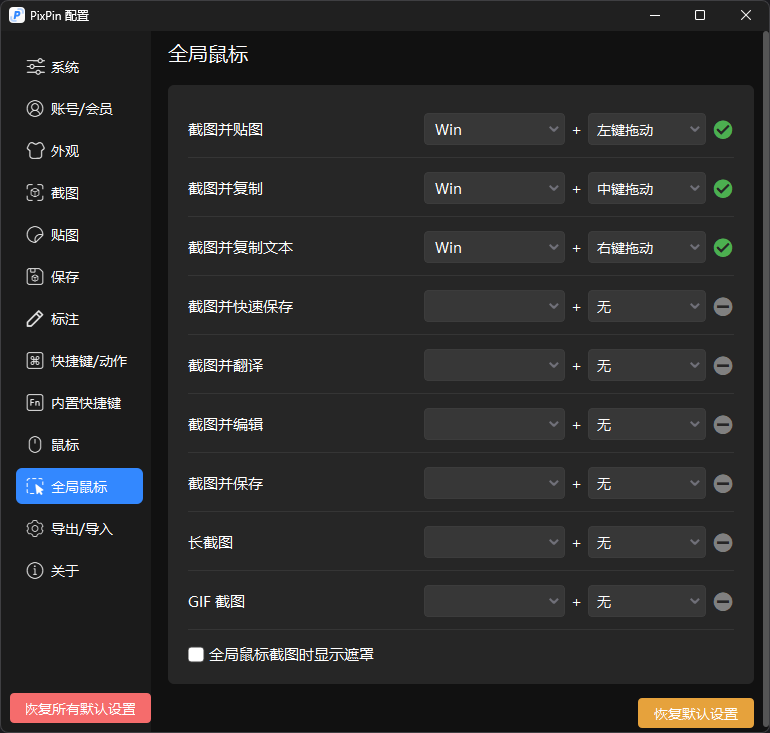Open 无 action dropdown for 截图并翻译
The image size is (770, 733).
647,365
